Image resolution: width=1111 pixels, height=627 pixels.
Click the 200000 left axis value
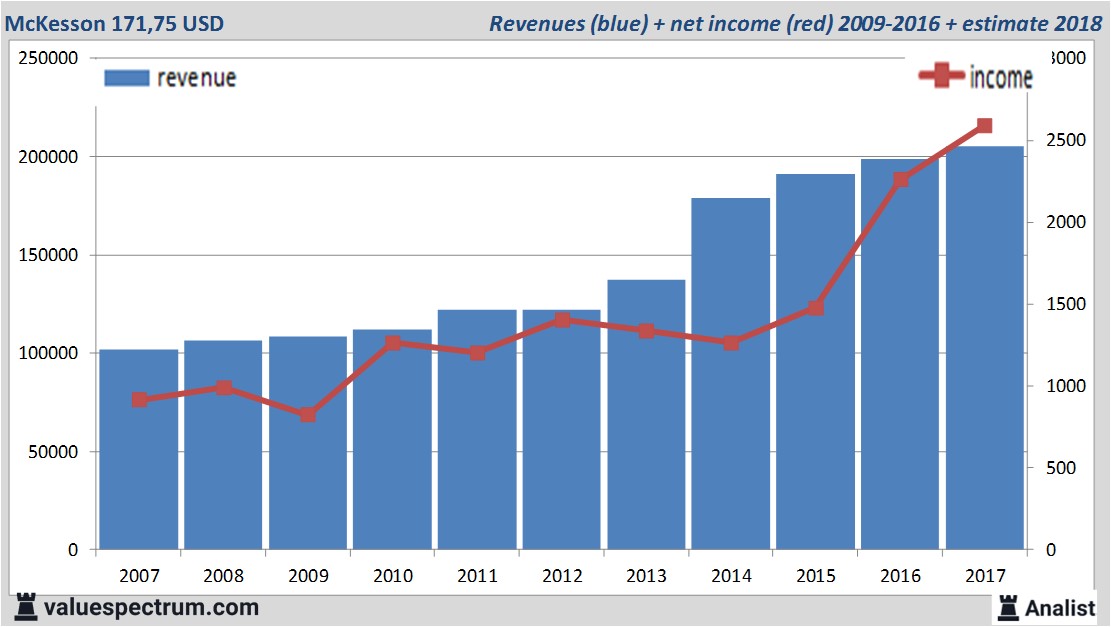48,157
